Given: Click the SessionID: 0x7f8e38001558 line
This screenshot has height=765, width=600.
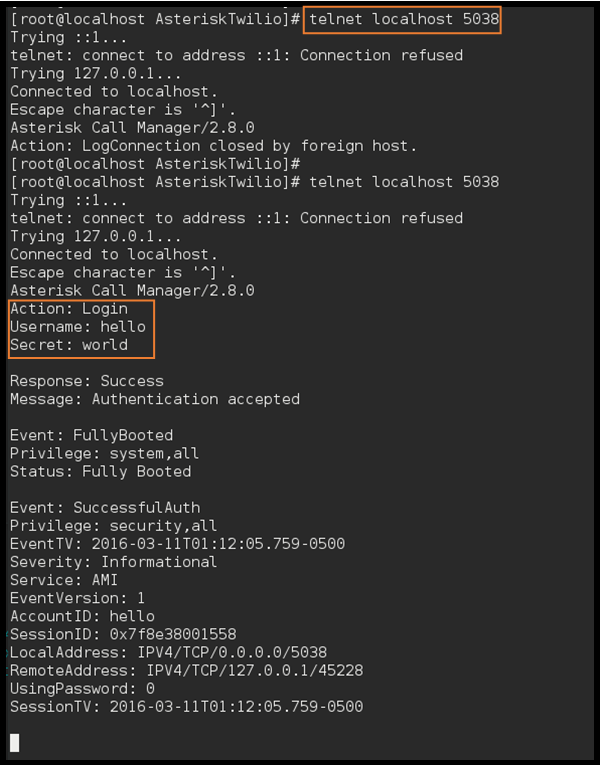Looking at the screenshot, I should pos(123,634).
